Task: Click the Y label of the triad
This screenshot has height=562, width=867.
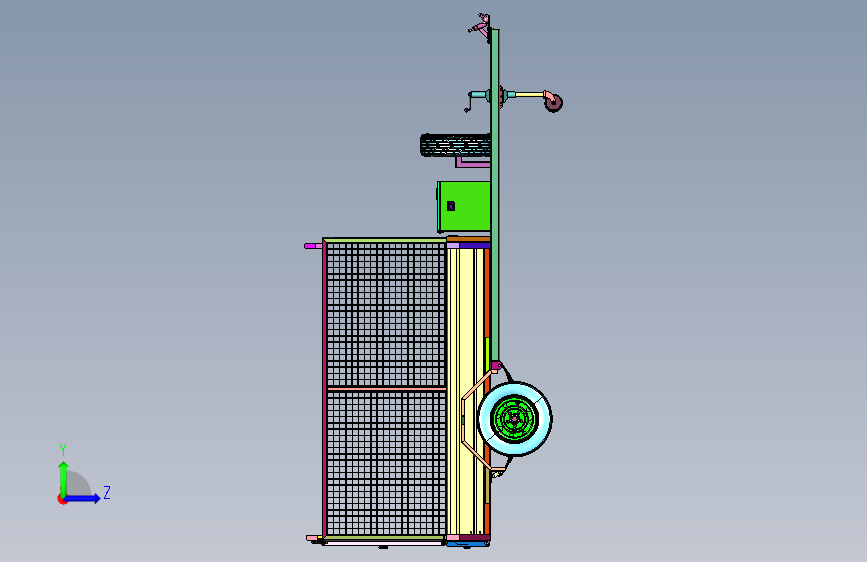Action: pos(63,449)
